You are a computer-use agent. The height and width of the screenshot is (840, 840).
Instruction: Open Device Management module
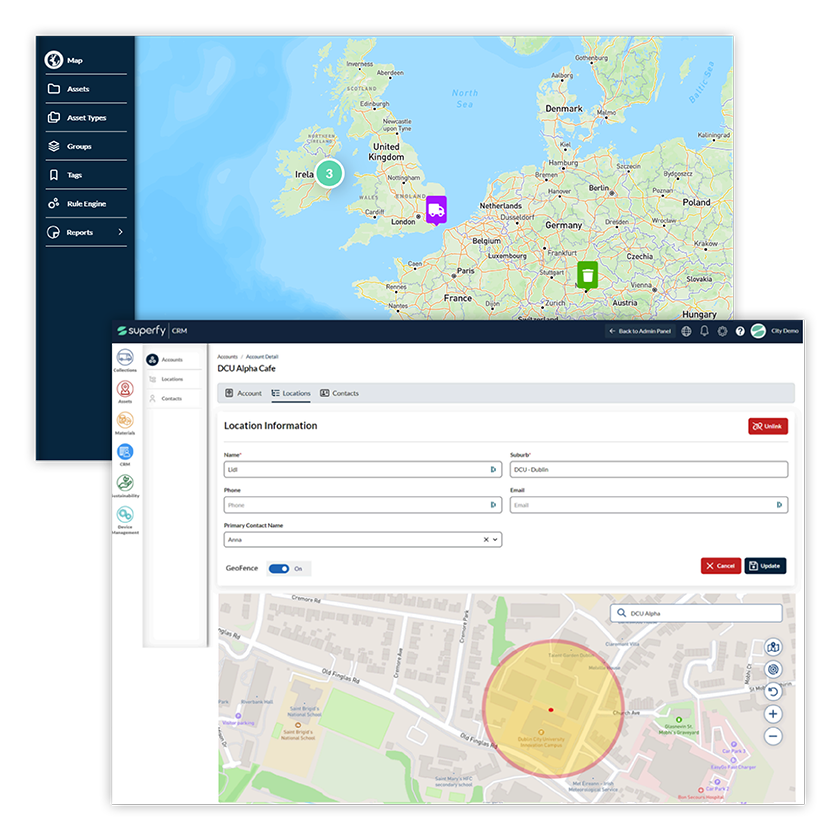(x=125, y=516)
